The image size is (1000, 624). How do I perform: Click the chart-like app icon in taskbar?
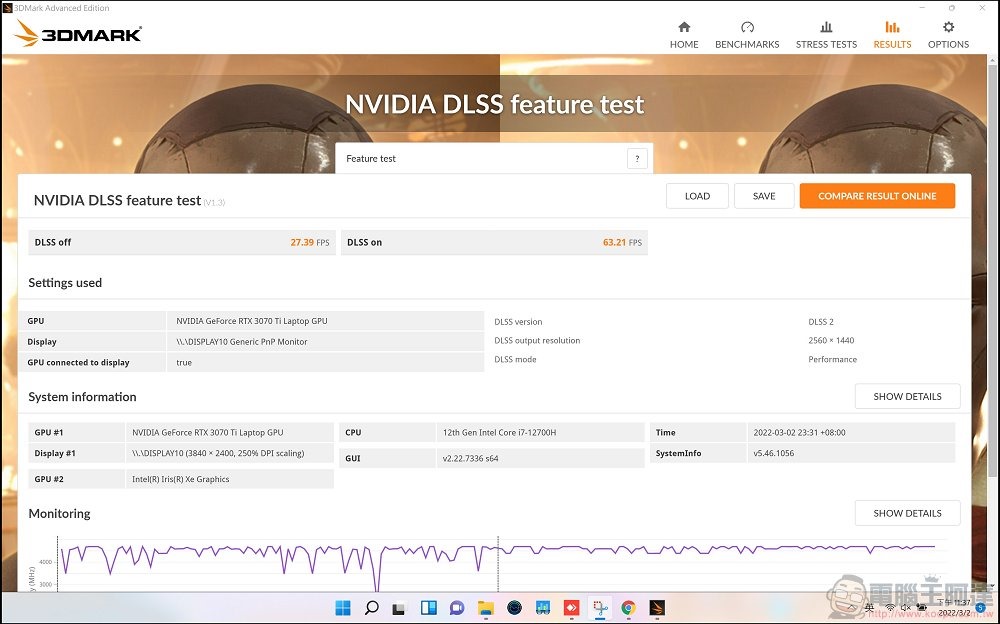point(543,608)
